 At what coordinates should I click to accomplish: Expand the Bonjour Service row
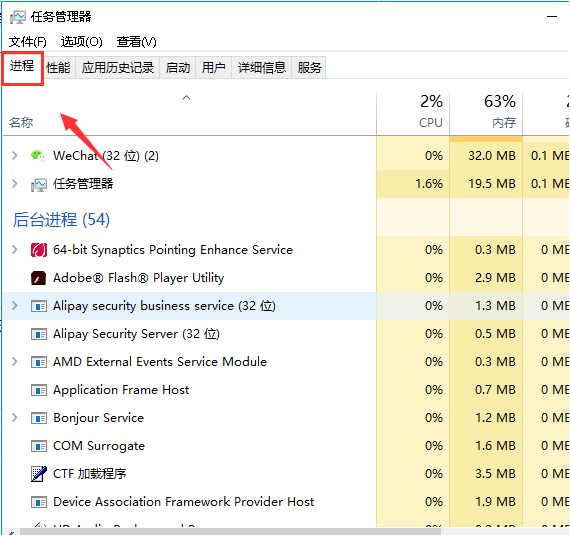click(x=15, y=418)
